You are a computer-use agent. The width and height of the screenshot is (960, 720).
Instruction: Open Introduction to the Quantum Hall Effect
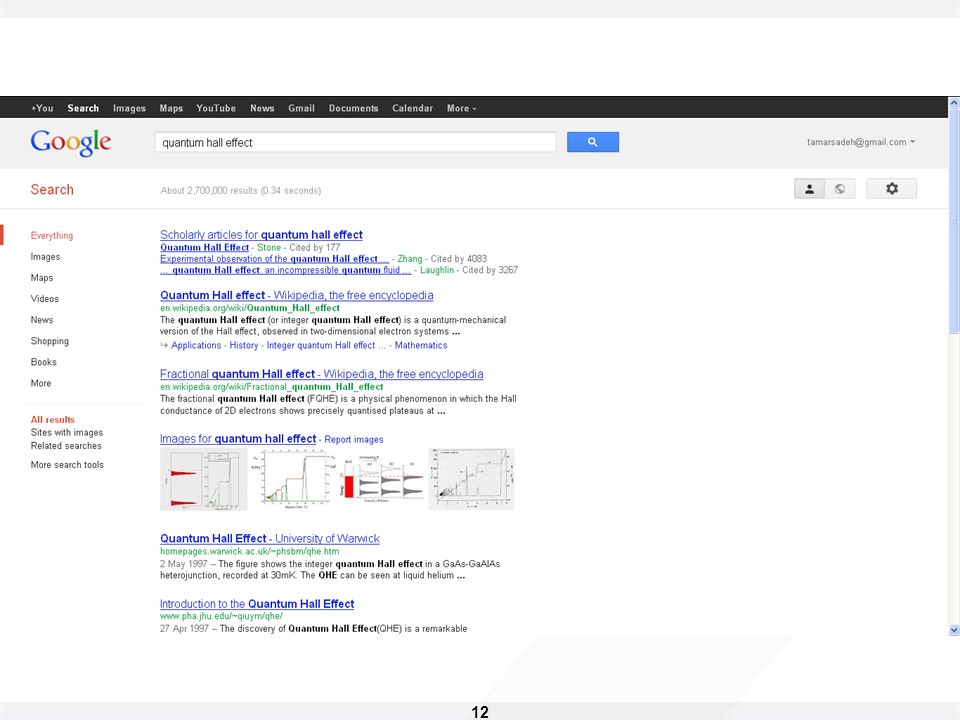click(x=257, y=604)
